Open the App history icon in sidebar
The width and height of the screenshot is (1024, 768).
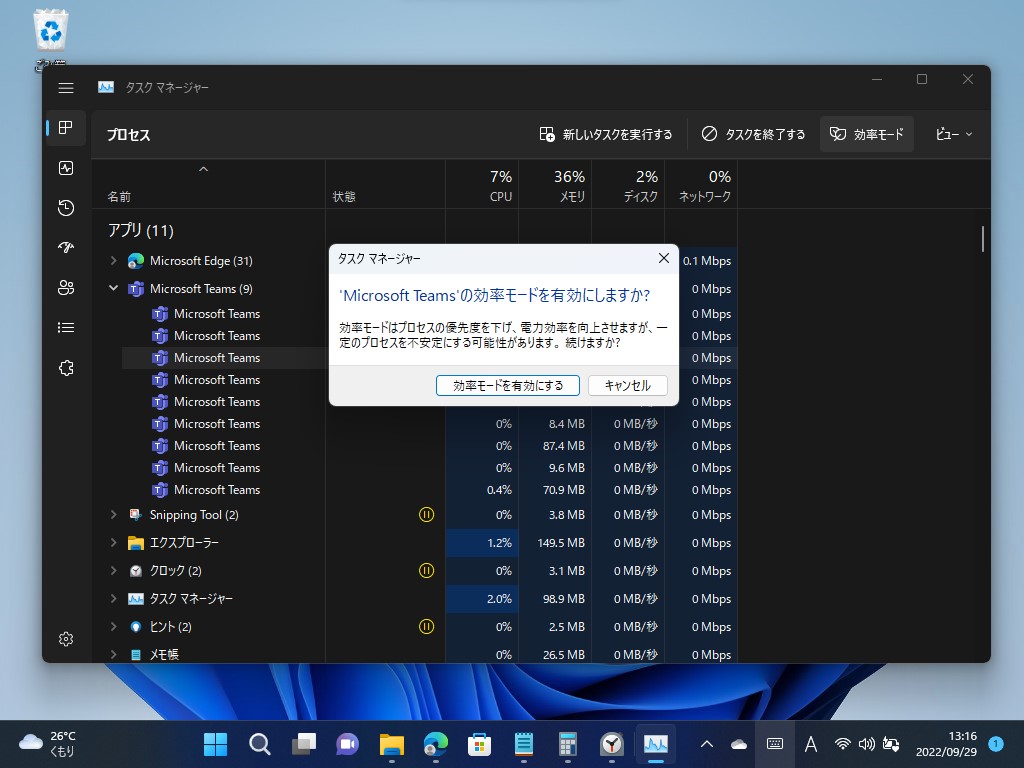click(66, 208)
